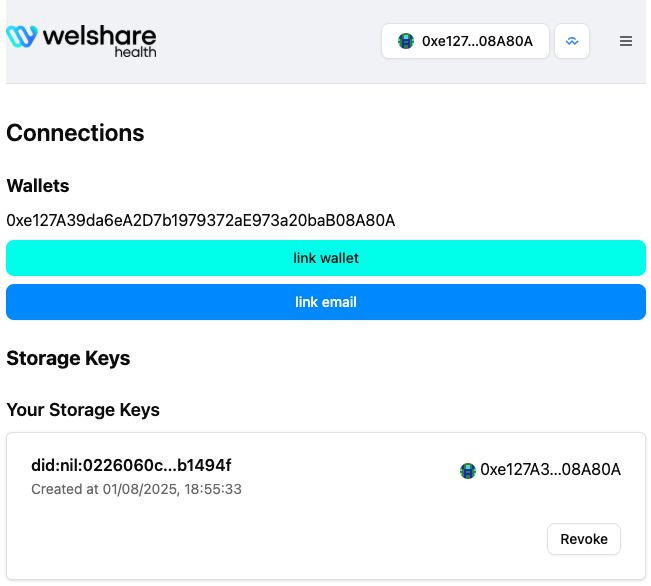Image resolution: width=651 pixels, height=586 pixels.
Task: Click the Connections page heading
Action: coord(75,133)
